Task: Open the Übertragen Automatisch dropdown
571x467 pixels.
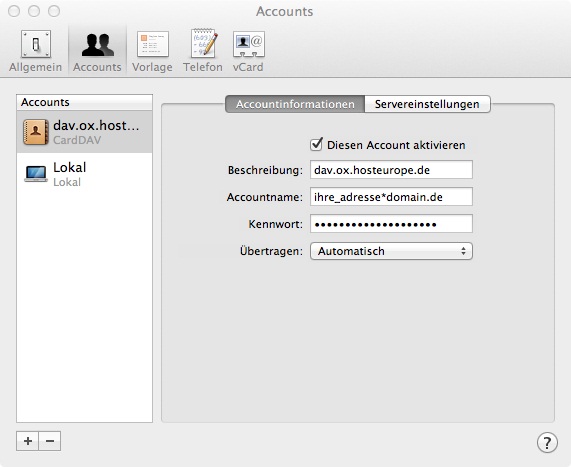Action: tap(391, 251)
